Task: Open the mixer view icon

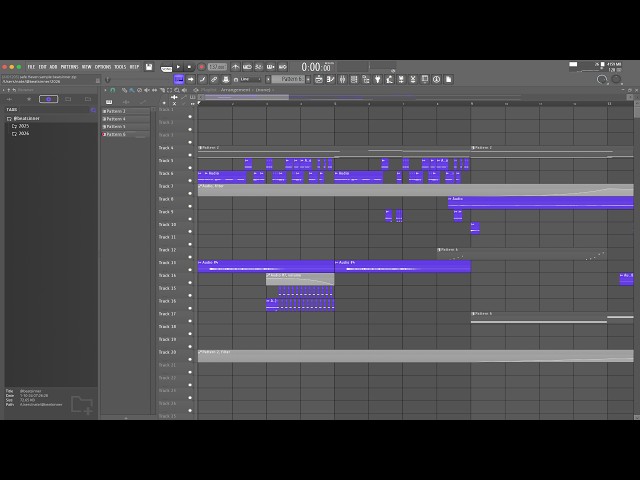Action: [x=354, y=79]
